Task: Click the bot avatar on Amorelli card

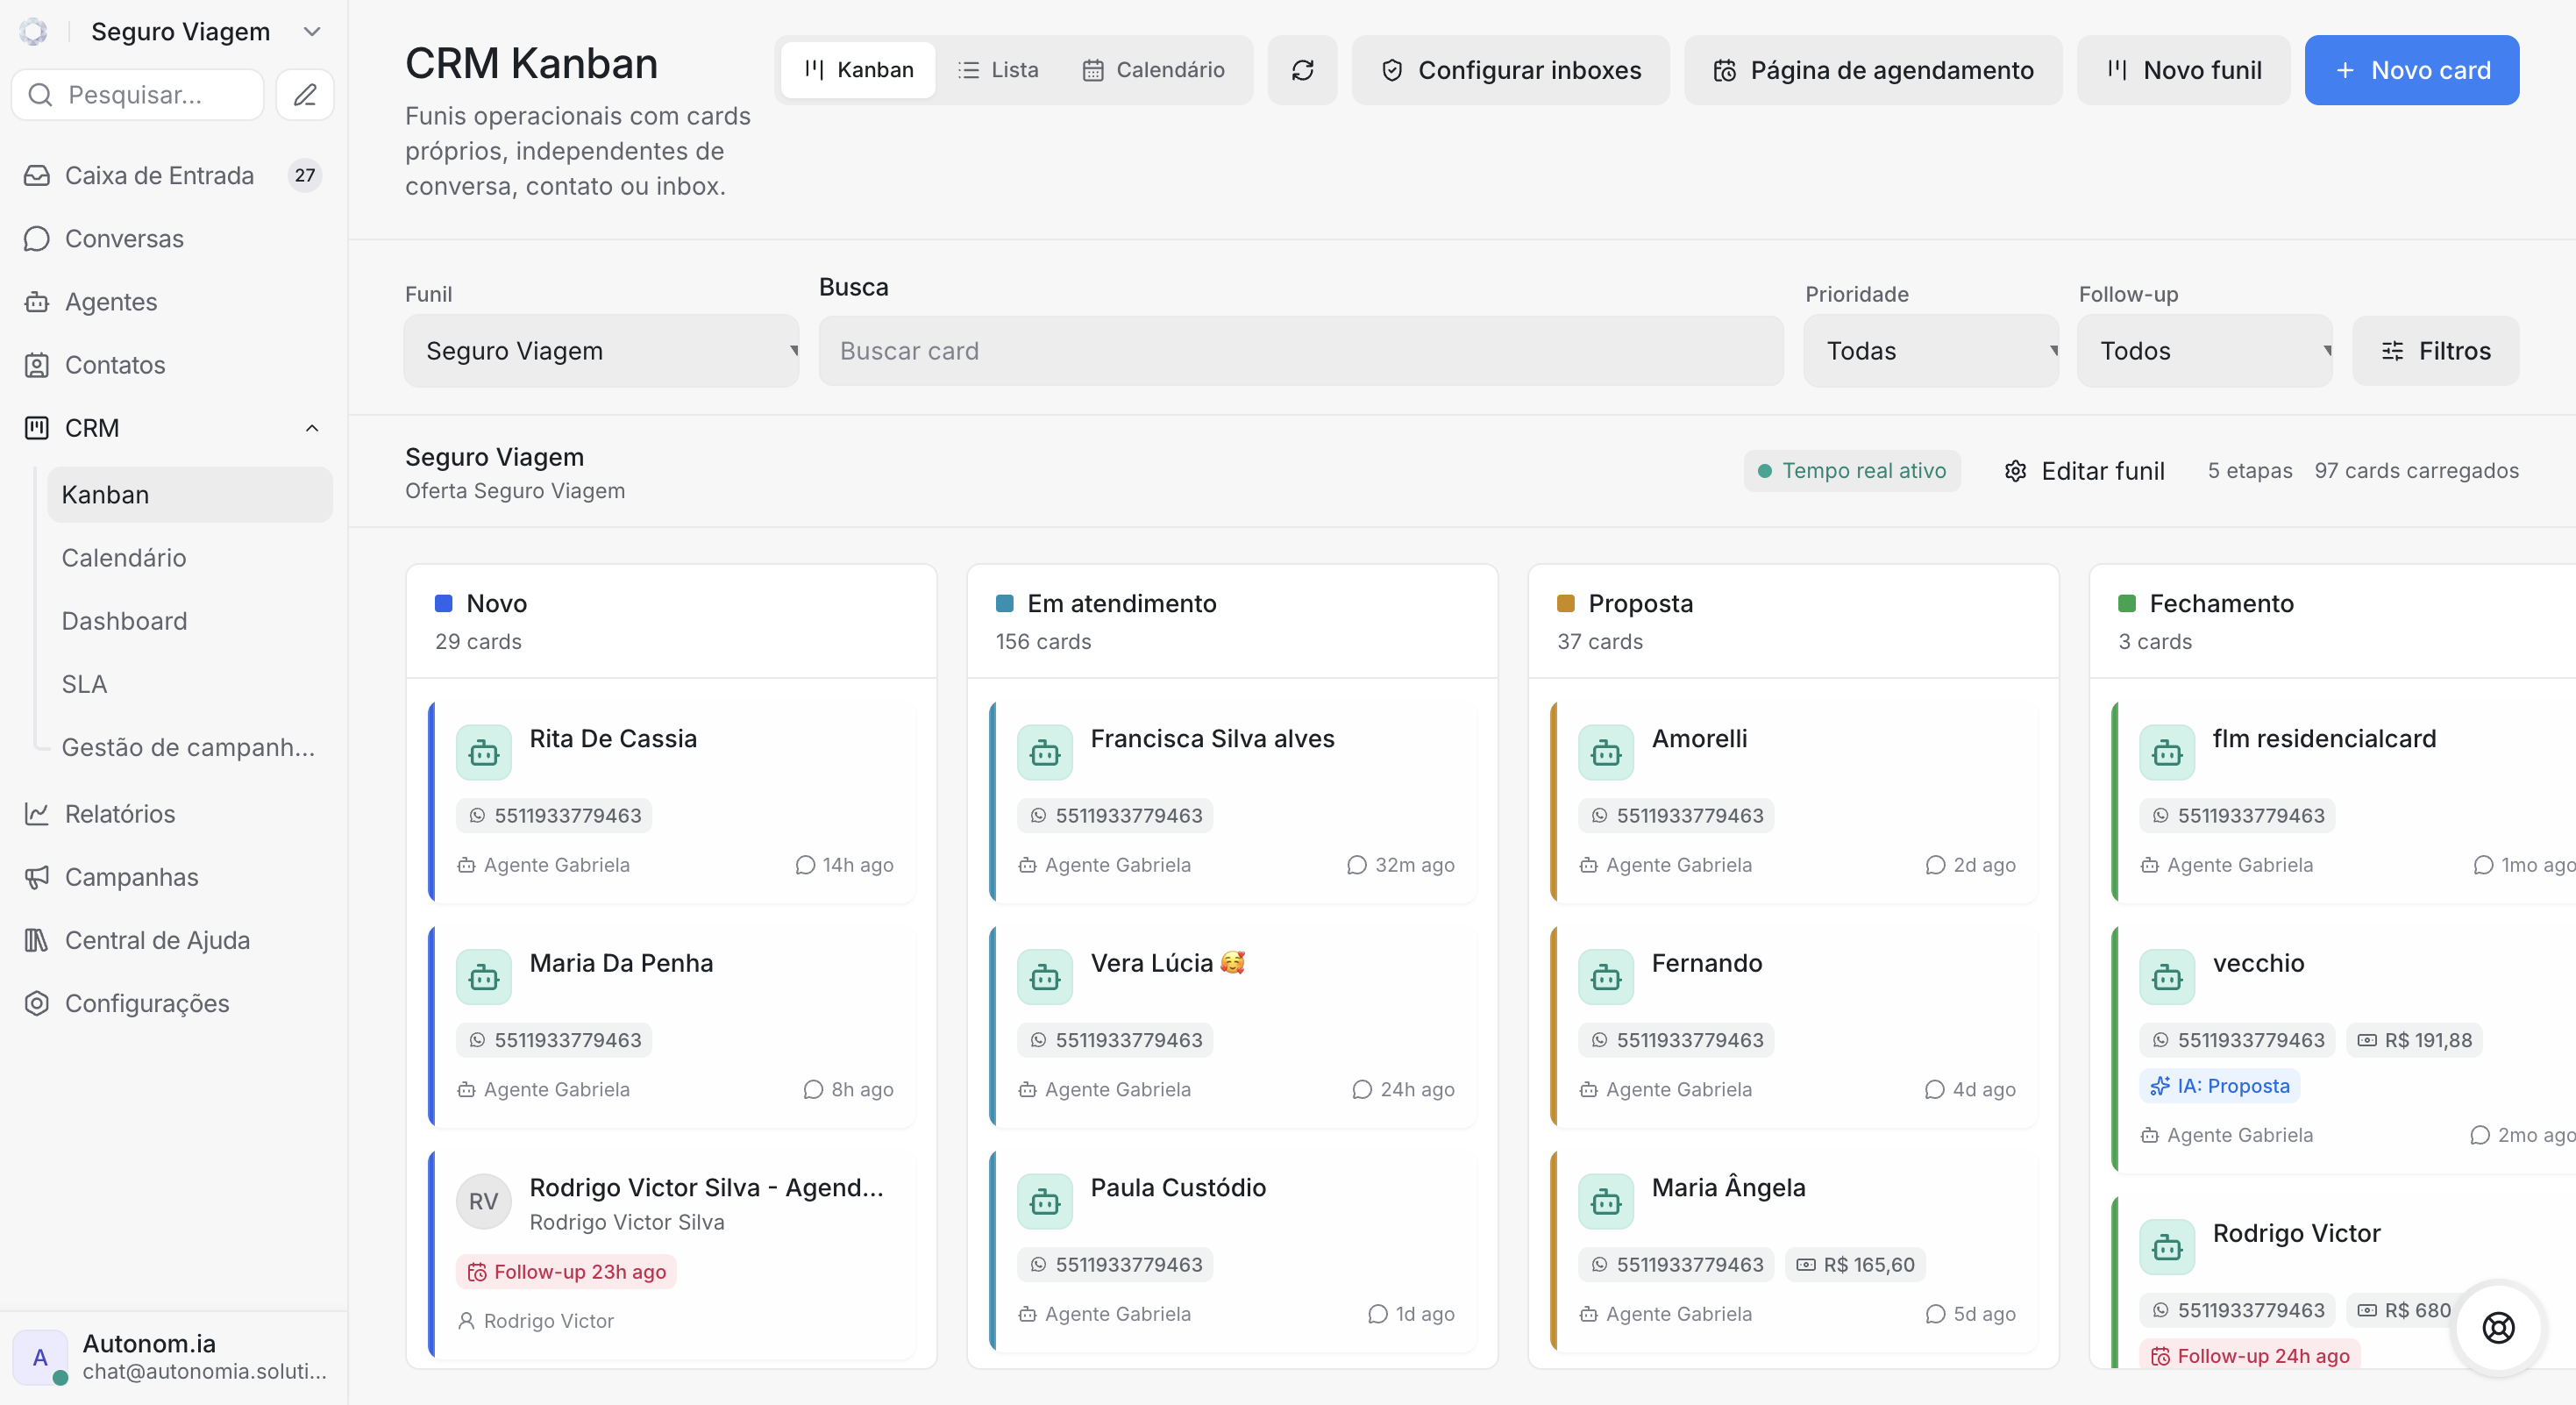Action: pyautogui.click(x=1605, y=752)
